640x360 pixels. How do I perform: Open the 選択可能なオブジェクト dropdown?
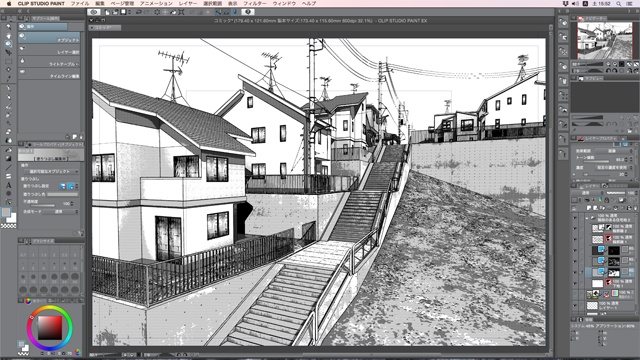(51, 171)
